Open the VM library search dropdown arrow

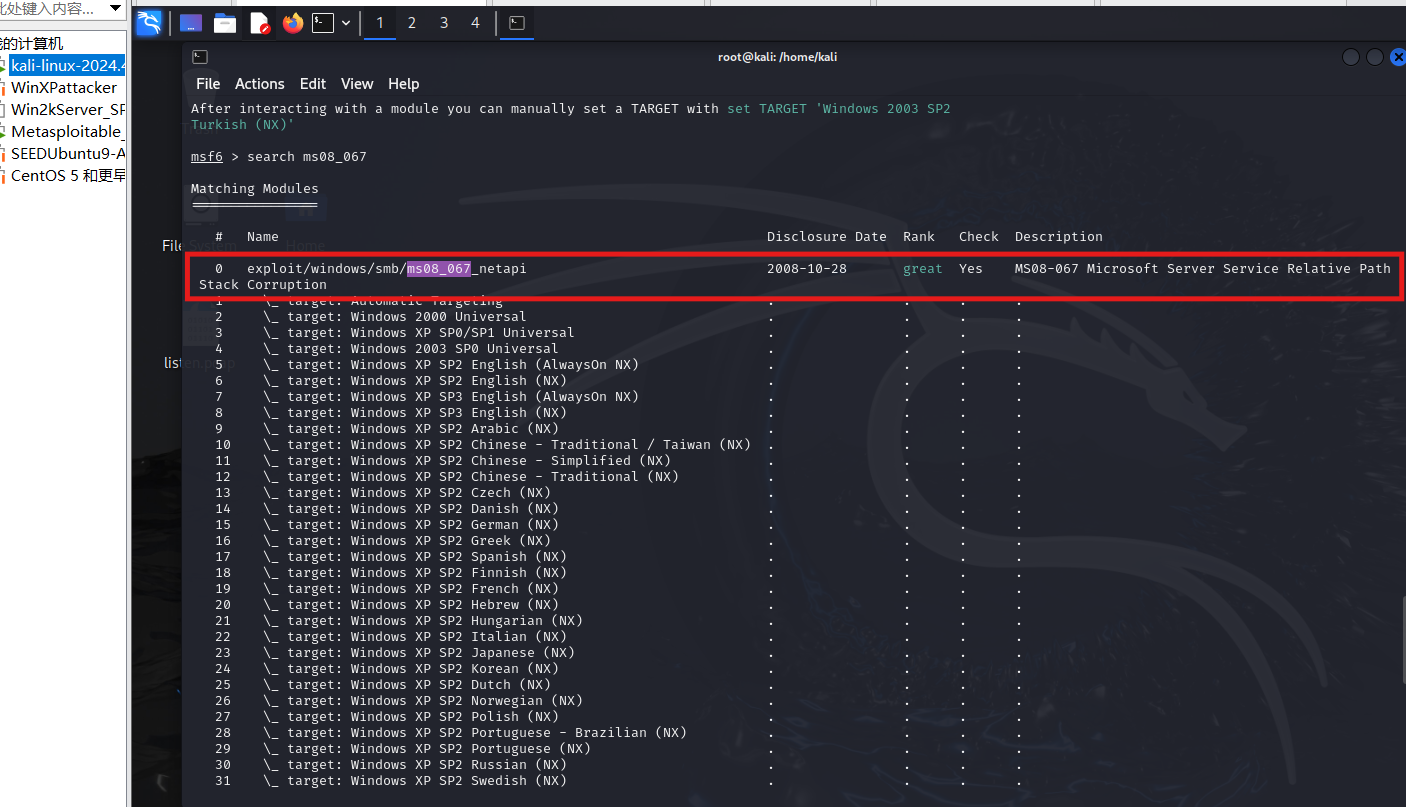point(116,9)
